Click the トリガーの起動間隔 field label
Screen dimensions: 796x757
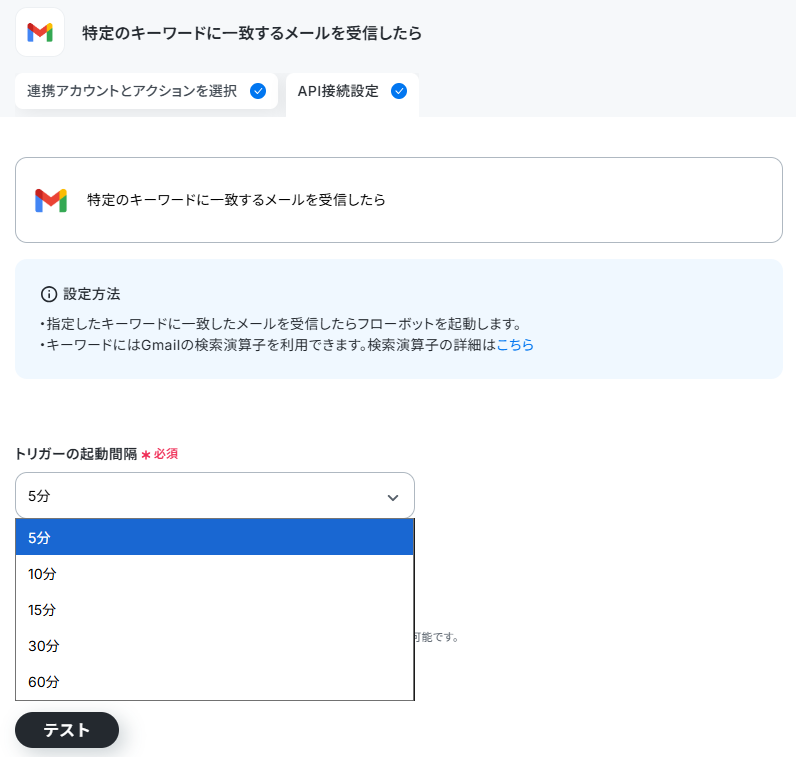76,454
